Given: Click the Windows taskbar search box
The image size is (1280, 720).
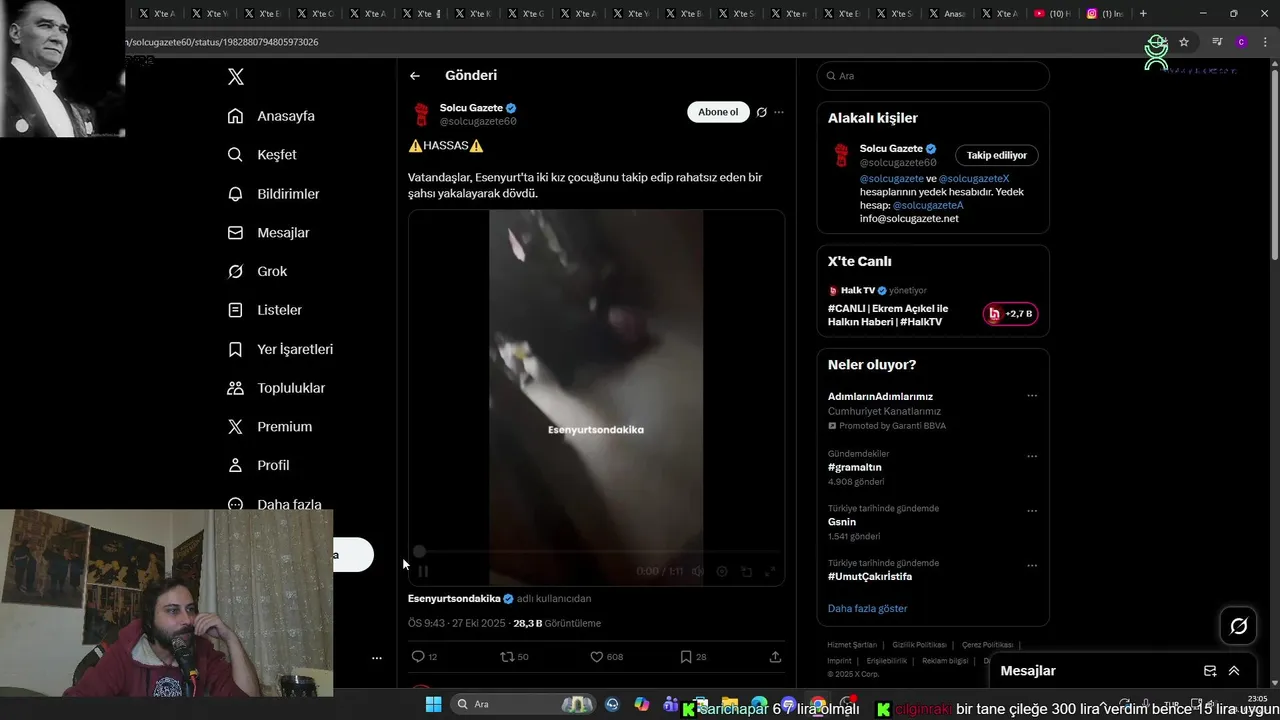Looking at the screenshot, I should pos(522,704).
